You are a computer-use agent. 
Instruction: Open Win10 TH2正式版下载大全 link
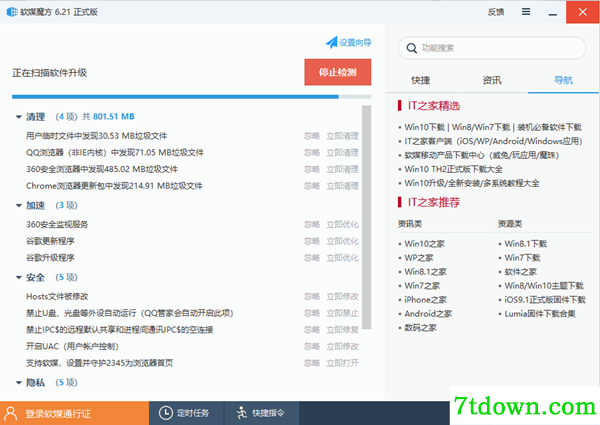pyautogui.click(x=453, y=169)
